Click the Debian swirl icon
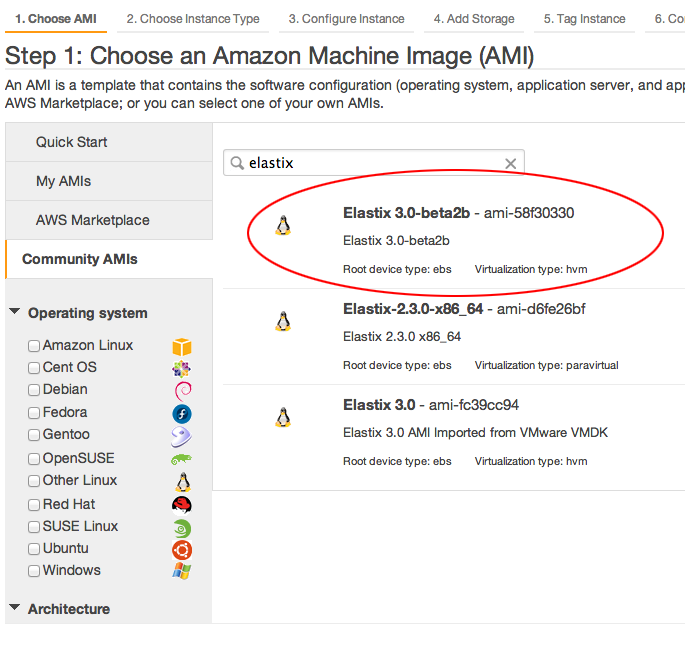This screenshot has width=685, height=645. [x=183, y=391]
